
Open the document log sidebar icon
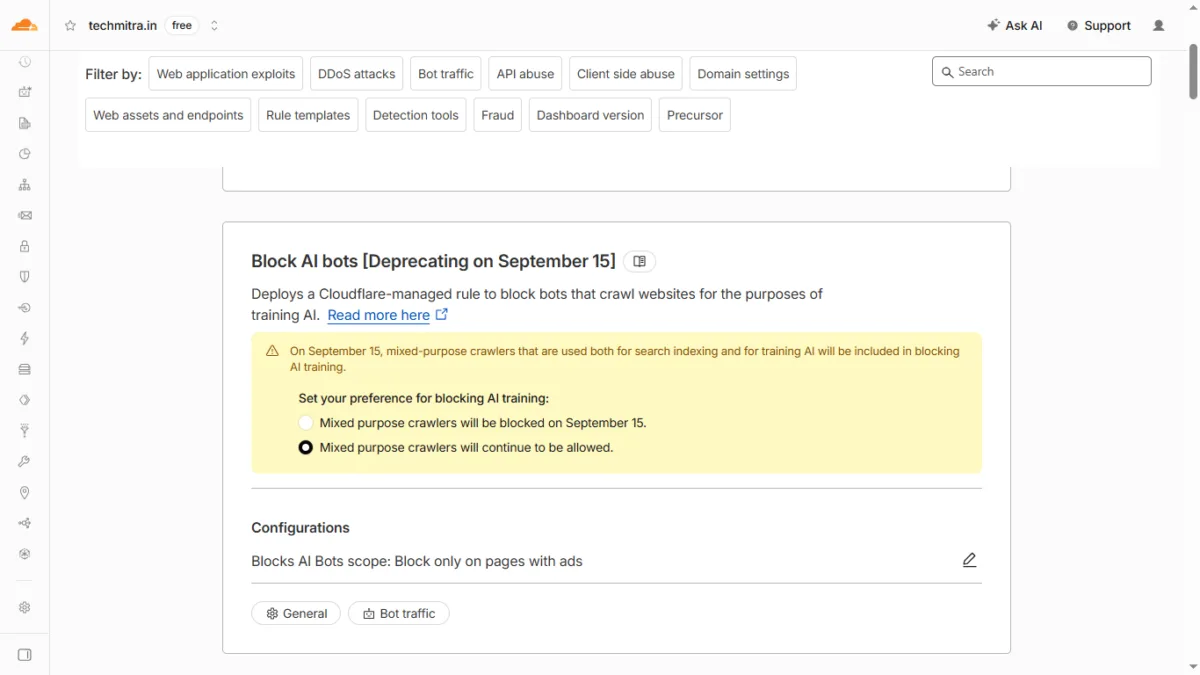point(25,123)
